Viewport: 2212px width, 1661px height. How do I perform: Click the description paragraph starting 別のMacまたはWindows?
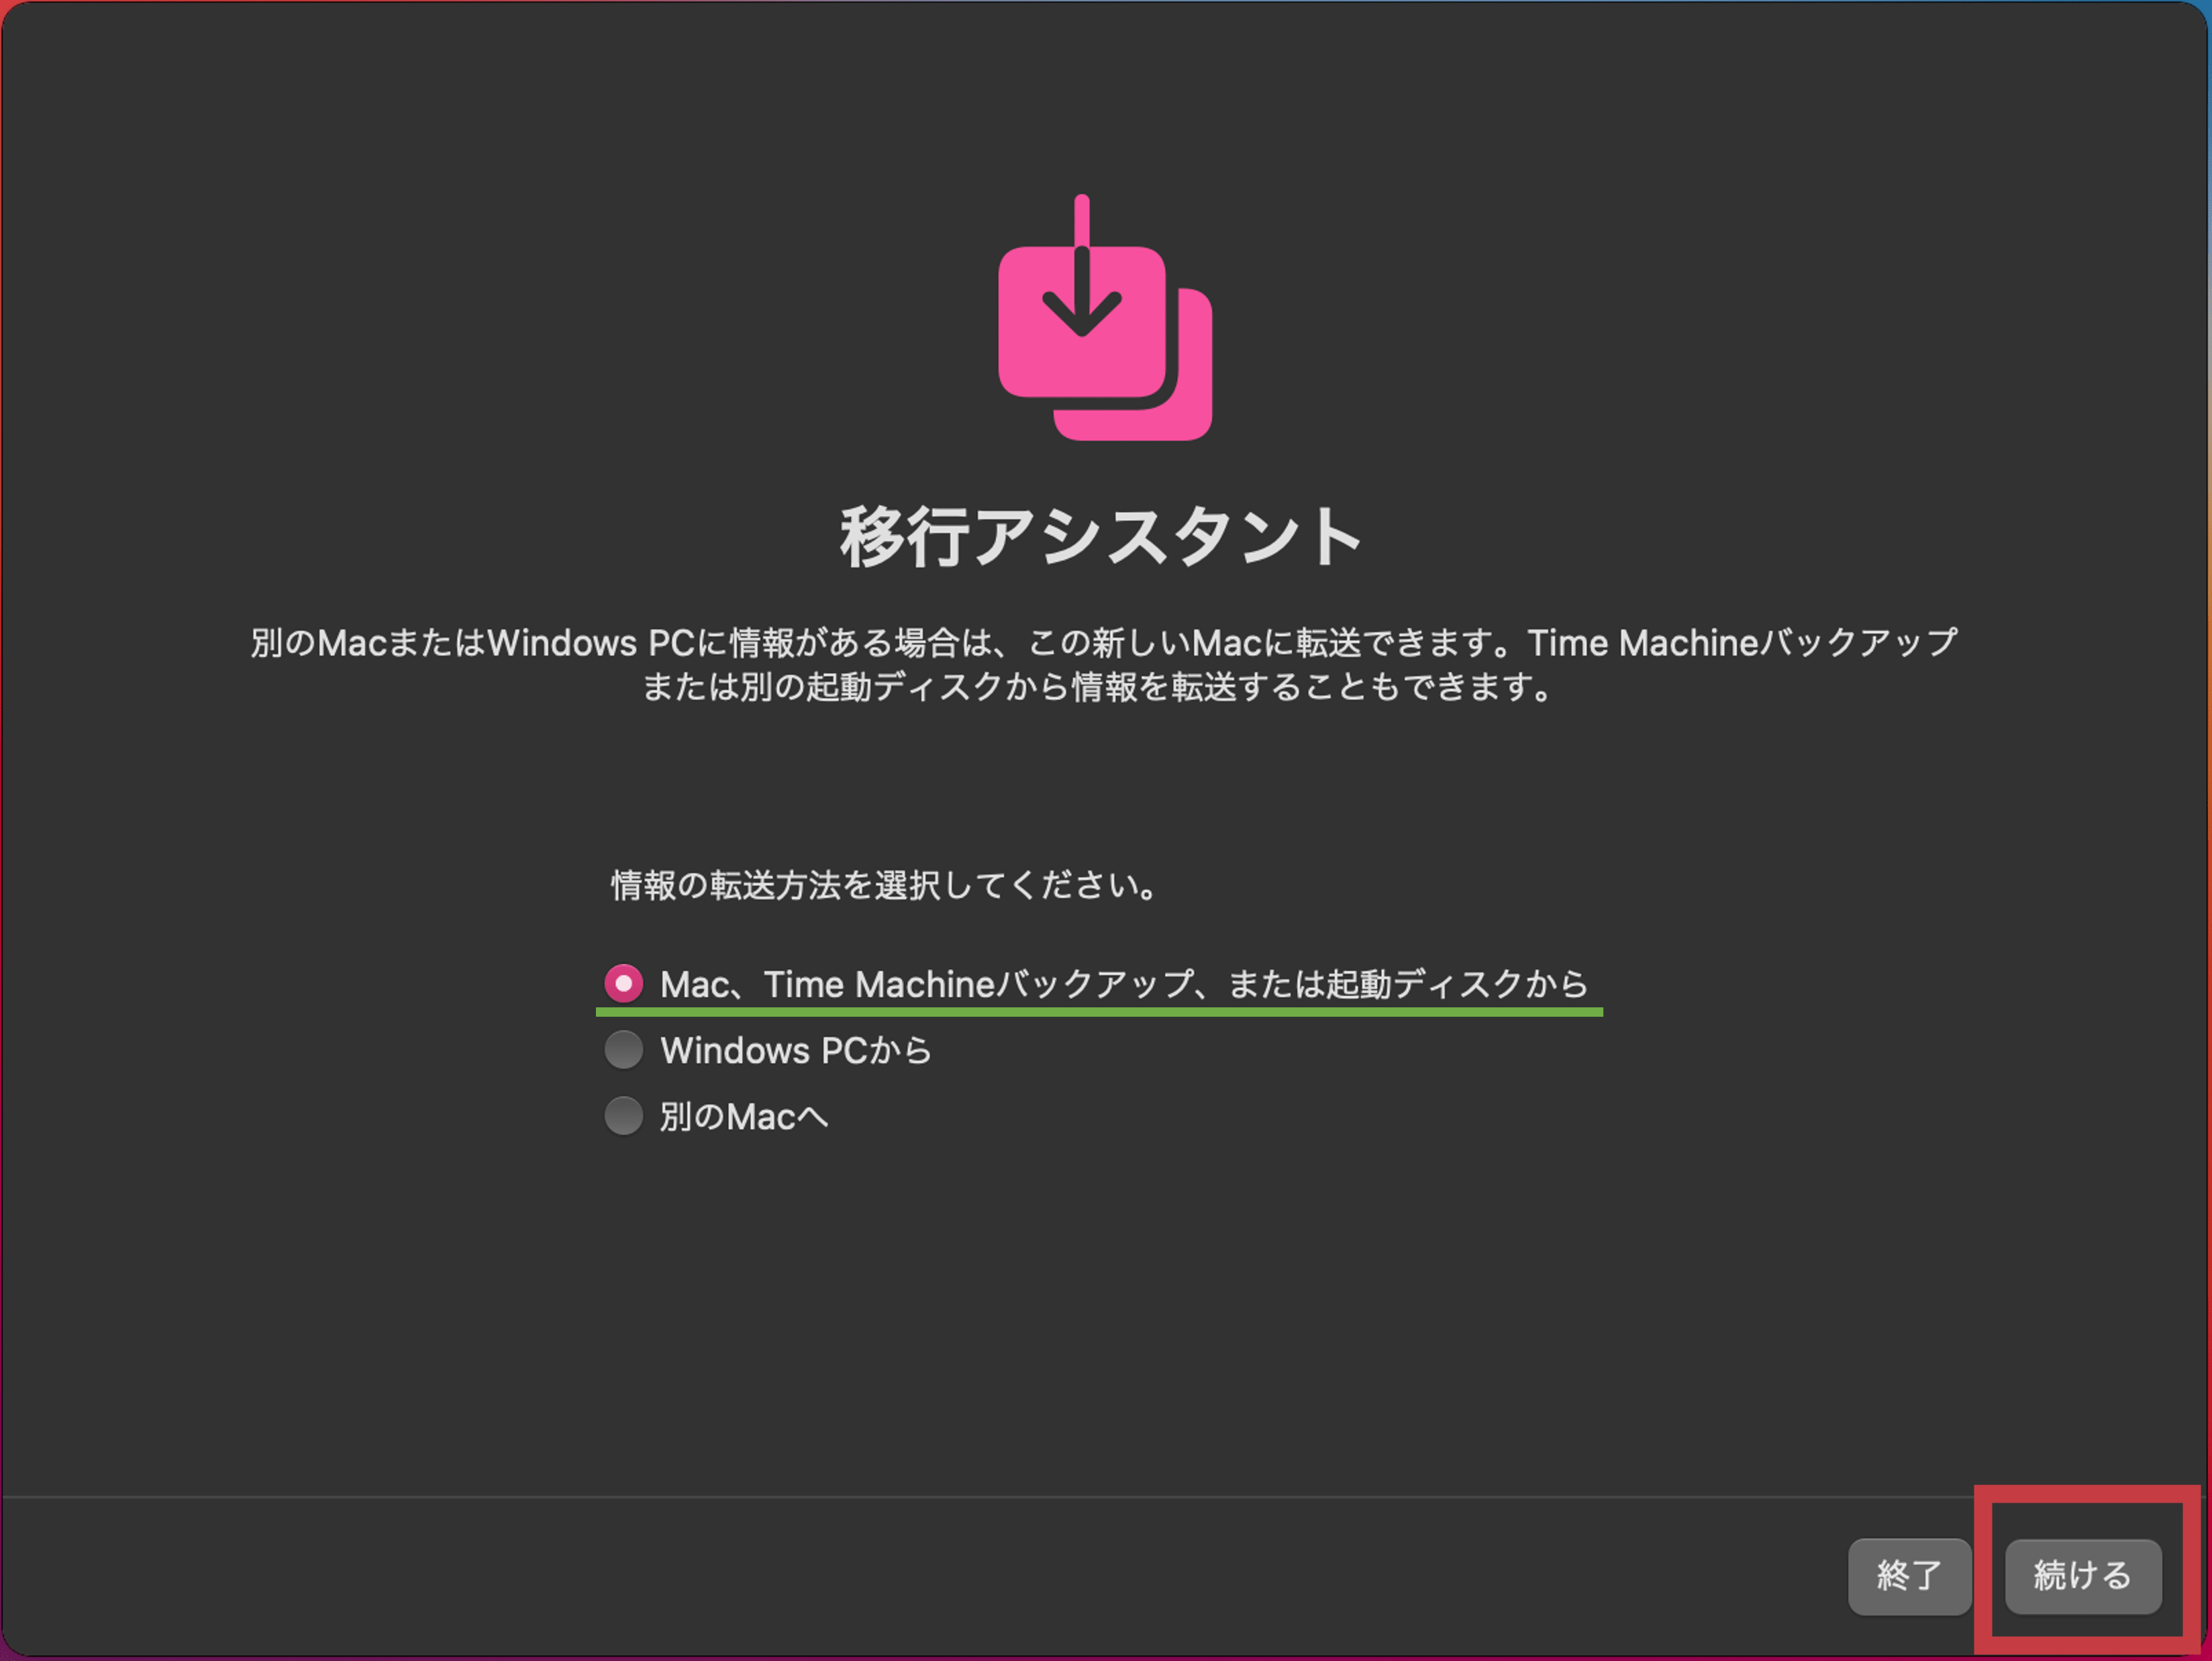(x=1103, y=664)
